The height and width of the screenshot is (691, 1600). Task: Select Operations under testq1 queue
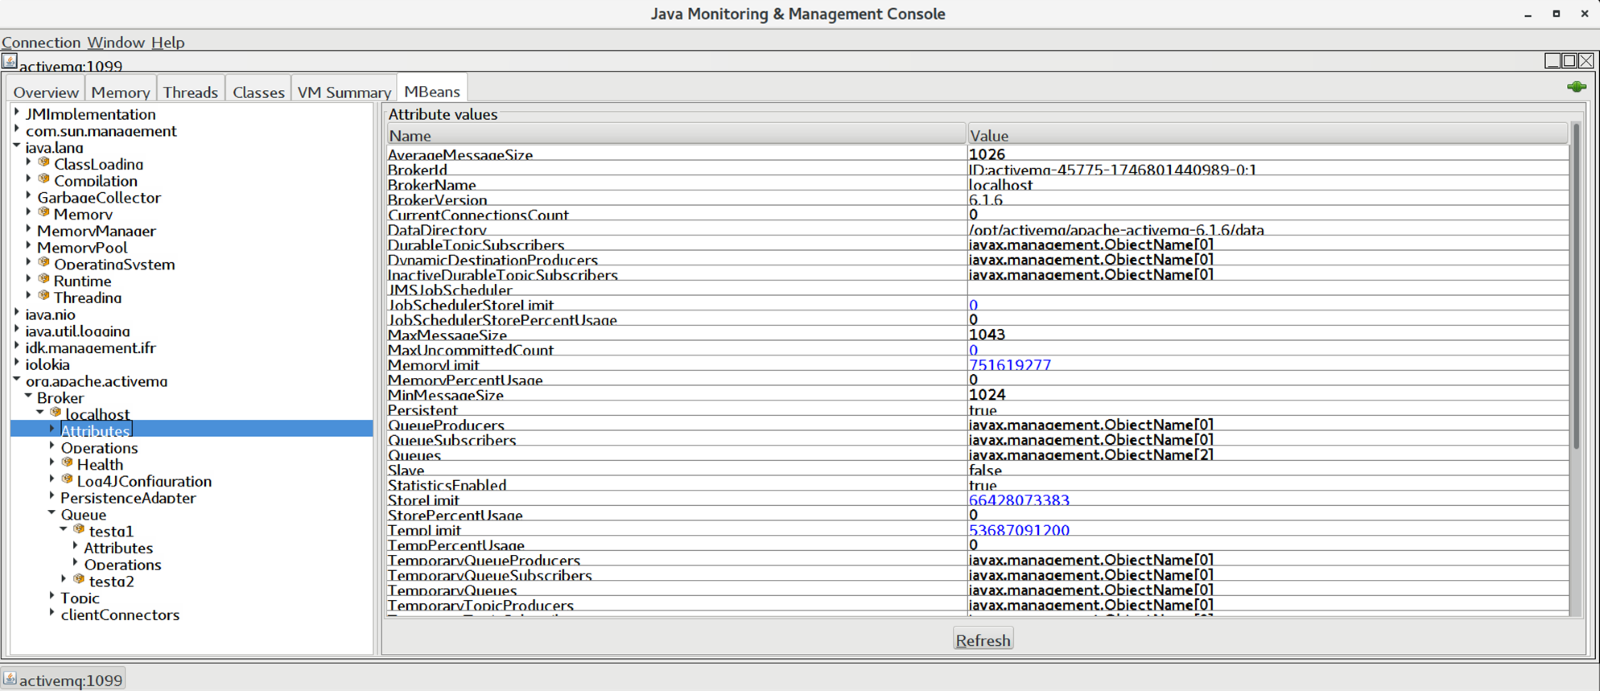pyautogui.click(x=122, y=564)
